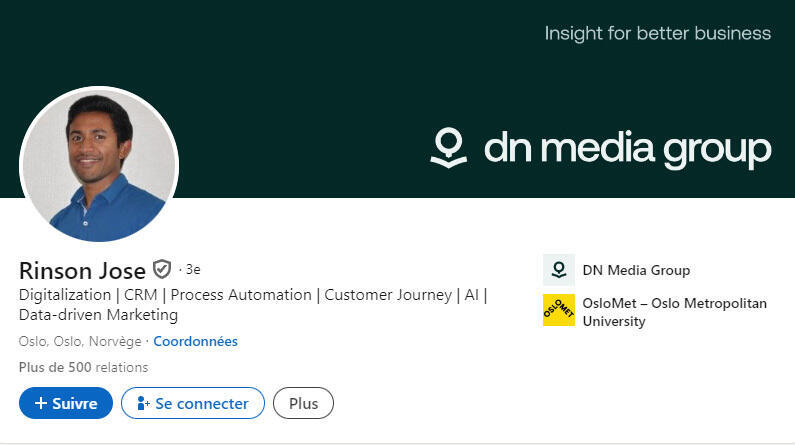The height and width of the screenshot is (445, 795).
Task: Open the Coordonnées contact info link
Action: coord(195,341)
